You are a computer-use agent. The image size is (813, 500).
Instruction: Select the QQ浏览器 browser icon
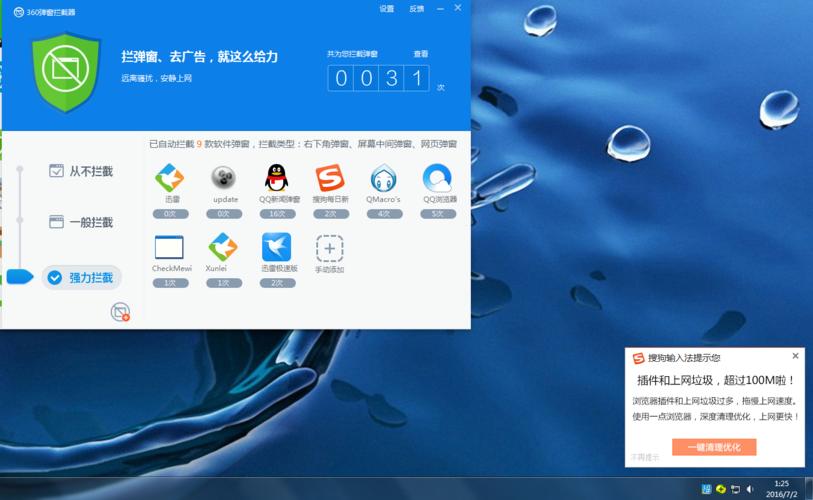click(x=437, y=178)
